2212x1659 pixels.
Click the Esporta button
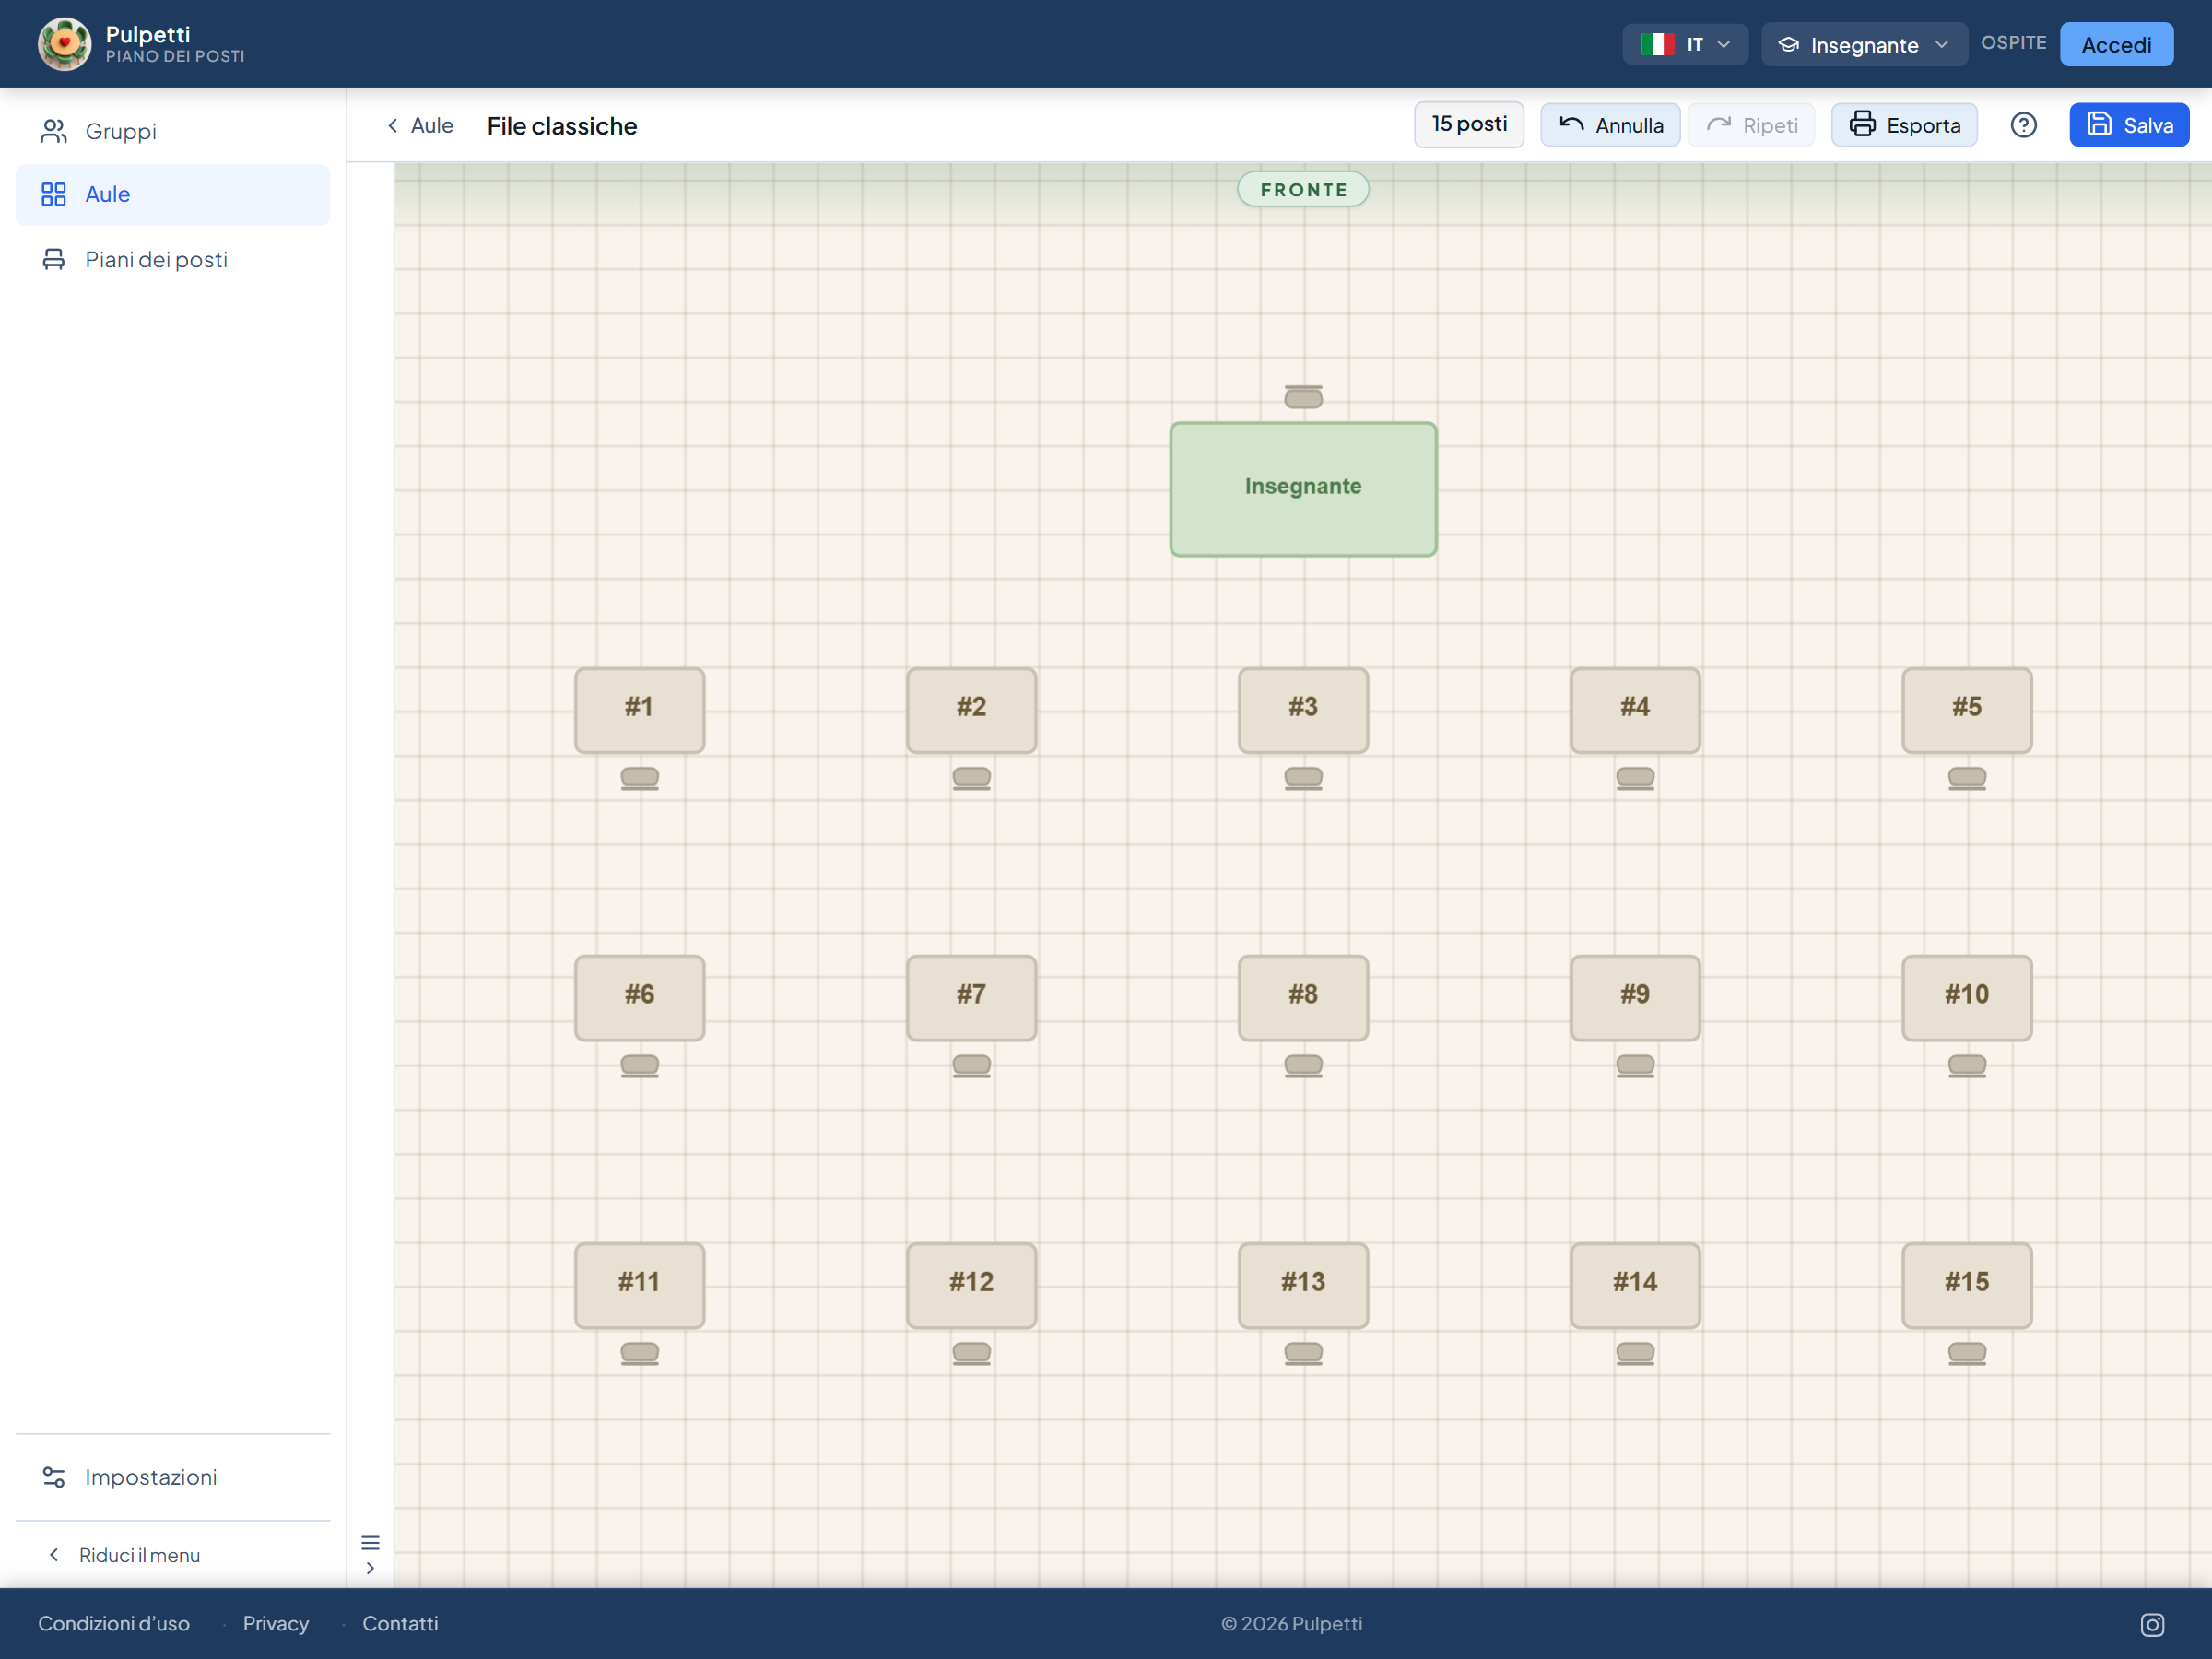coord(1904,125)
